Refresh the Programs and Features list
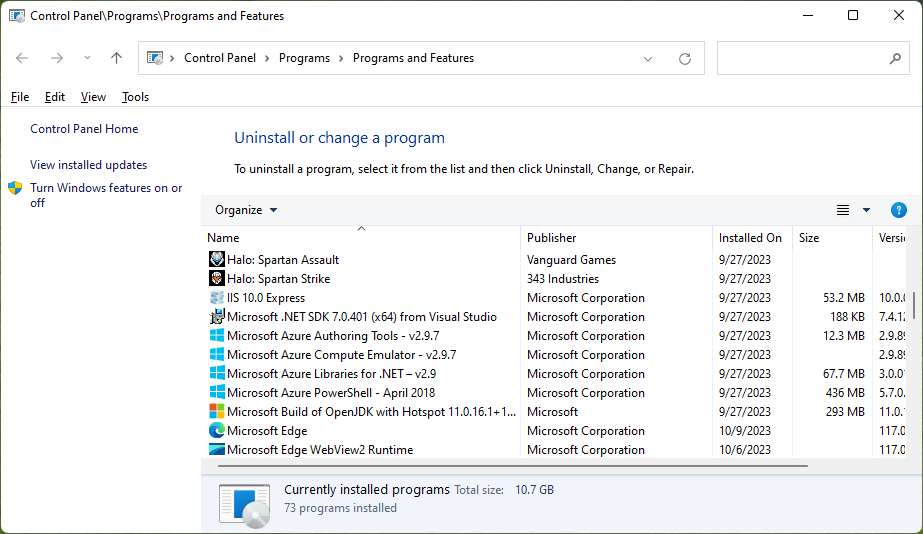This screenshot has height=534, width=923. click(685, 58)
